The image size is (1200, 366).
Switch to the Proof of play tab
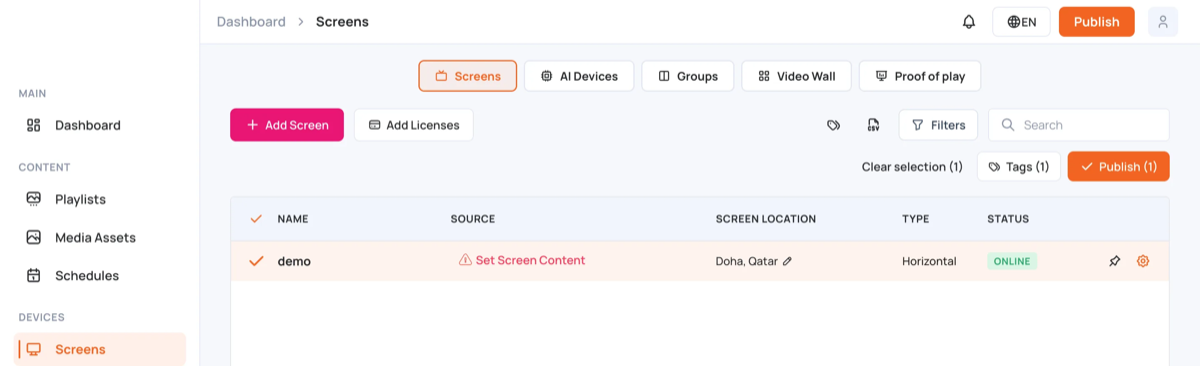click(920, 76)
